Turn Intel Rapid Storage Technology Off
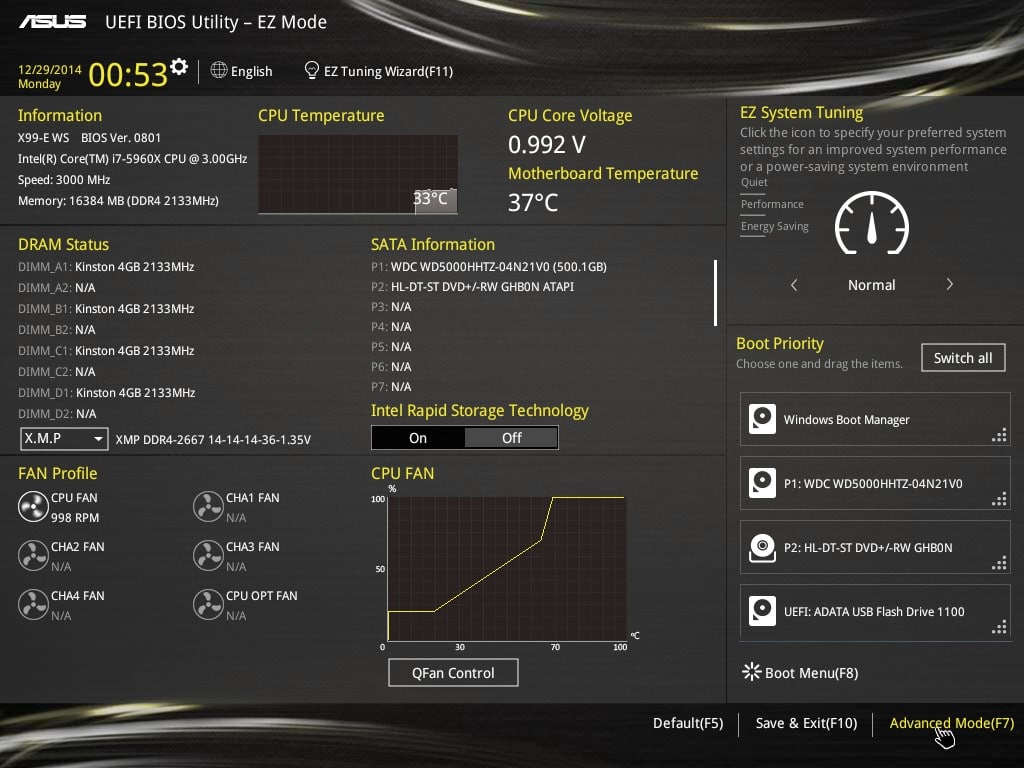Screen dimensions: 1024x768 [x=511, y=438]
